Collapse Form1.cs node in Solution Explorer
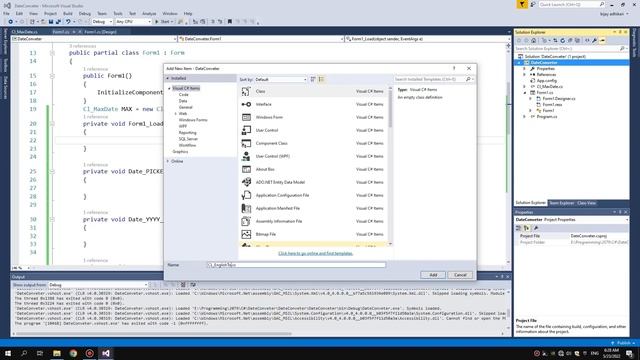This screenshot has height=360, width=640. pyautogui.click(x=525, y=93)
